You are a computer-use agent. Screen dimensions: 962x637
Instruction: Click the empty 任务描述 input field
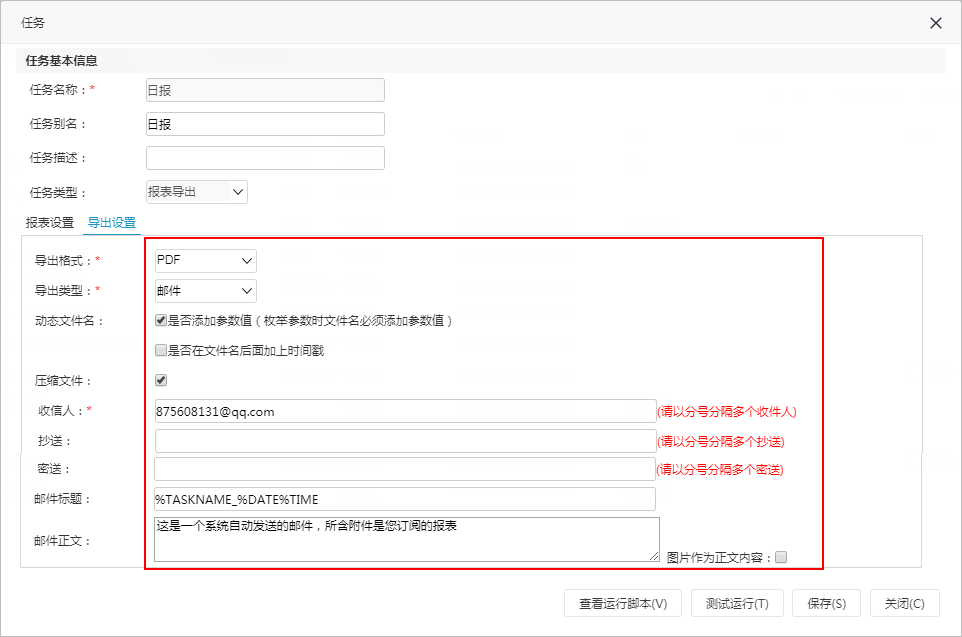[265, 158]
